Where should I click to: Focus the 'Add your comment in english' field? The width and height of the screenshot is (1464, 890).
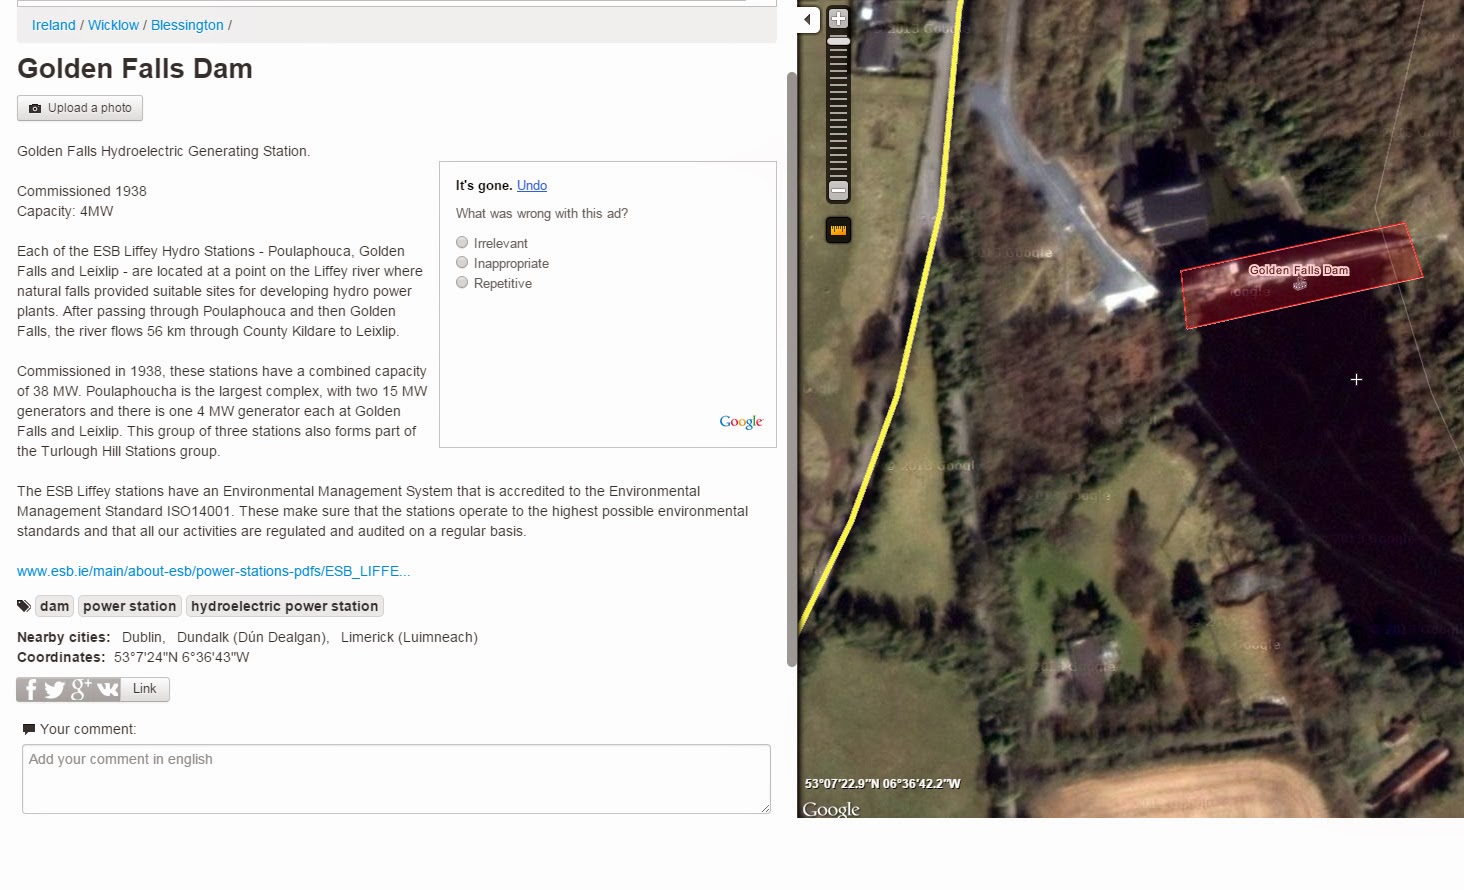[x=396, y=779]
